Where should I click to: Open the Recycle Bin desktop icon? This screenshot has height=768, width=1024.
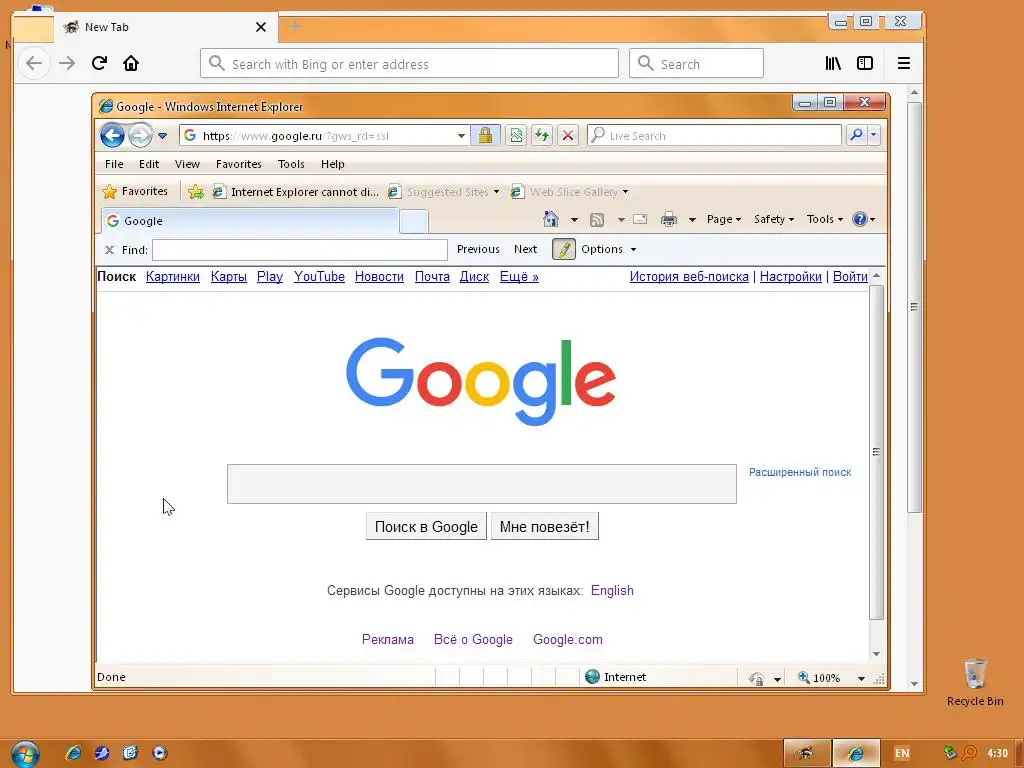tap(975, 682)
